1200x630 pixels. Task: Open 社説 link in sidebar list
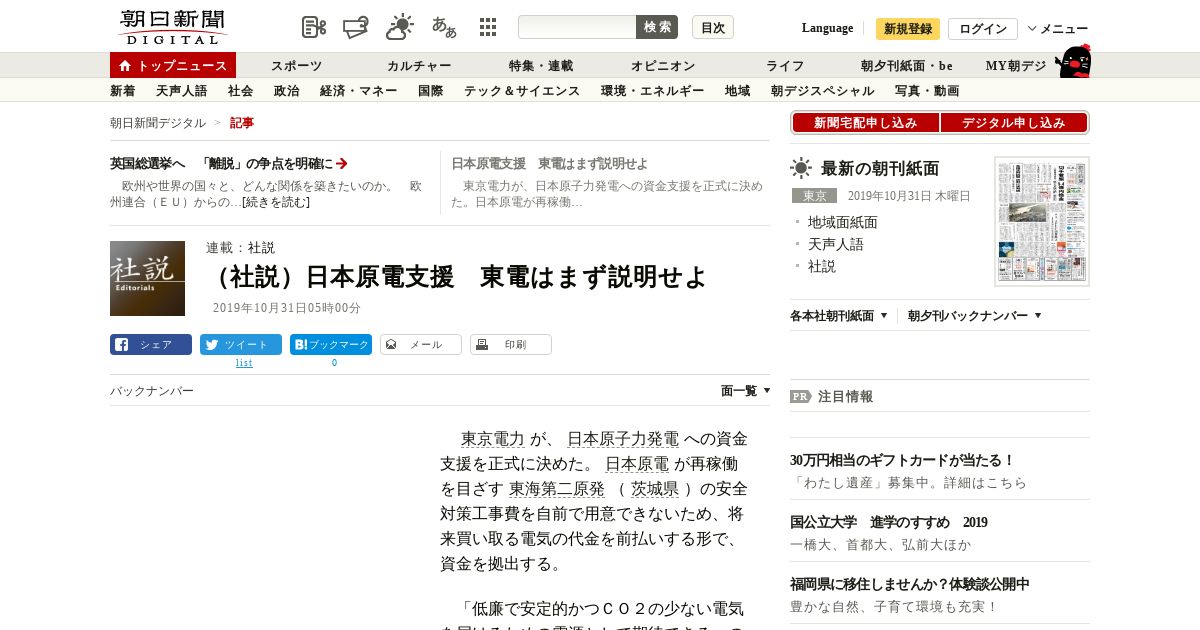click(x=822, y=266)
